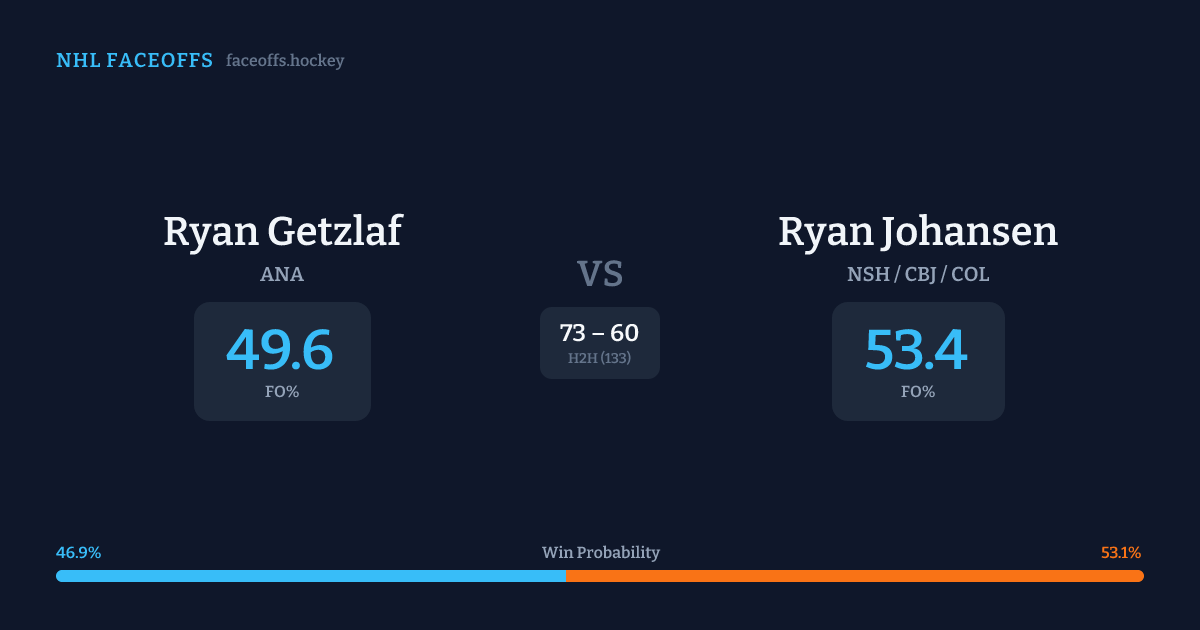Click the boundary between blue and orange bar segments

566,576
